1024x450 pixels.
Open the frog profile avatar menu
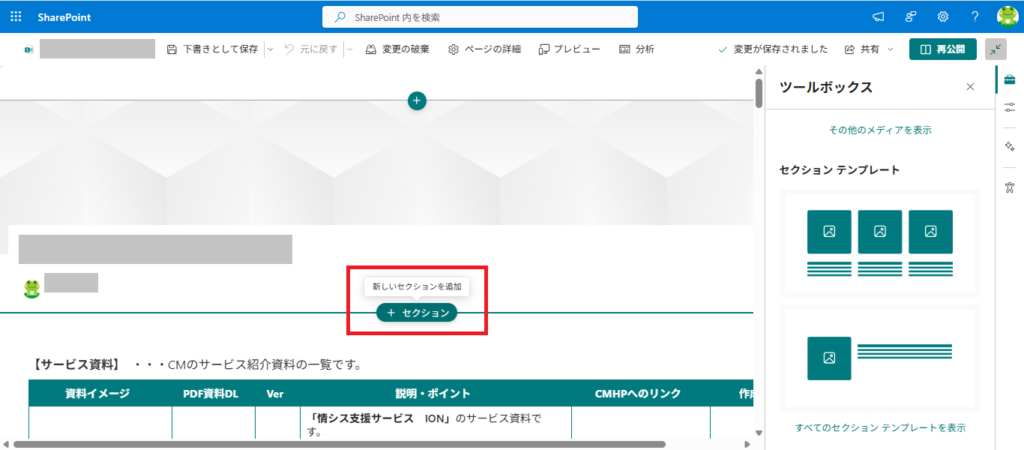[1008, 17]
